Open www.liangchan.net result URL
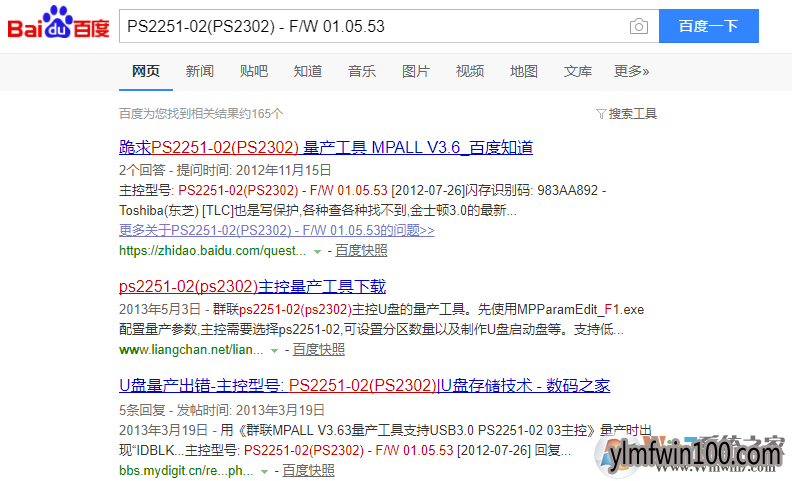Image resolution: width=792 pixels, height=481 pixels. [x=191, y=350]
